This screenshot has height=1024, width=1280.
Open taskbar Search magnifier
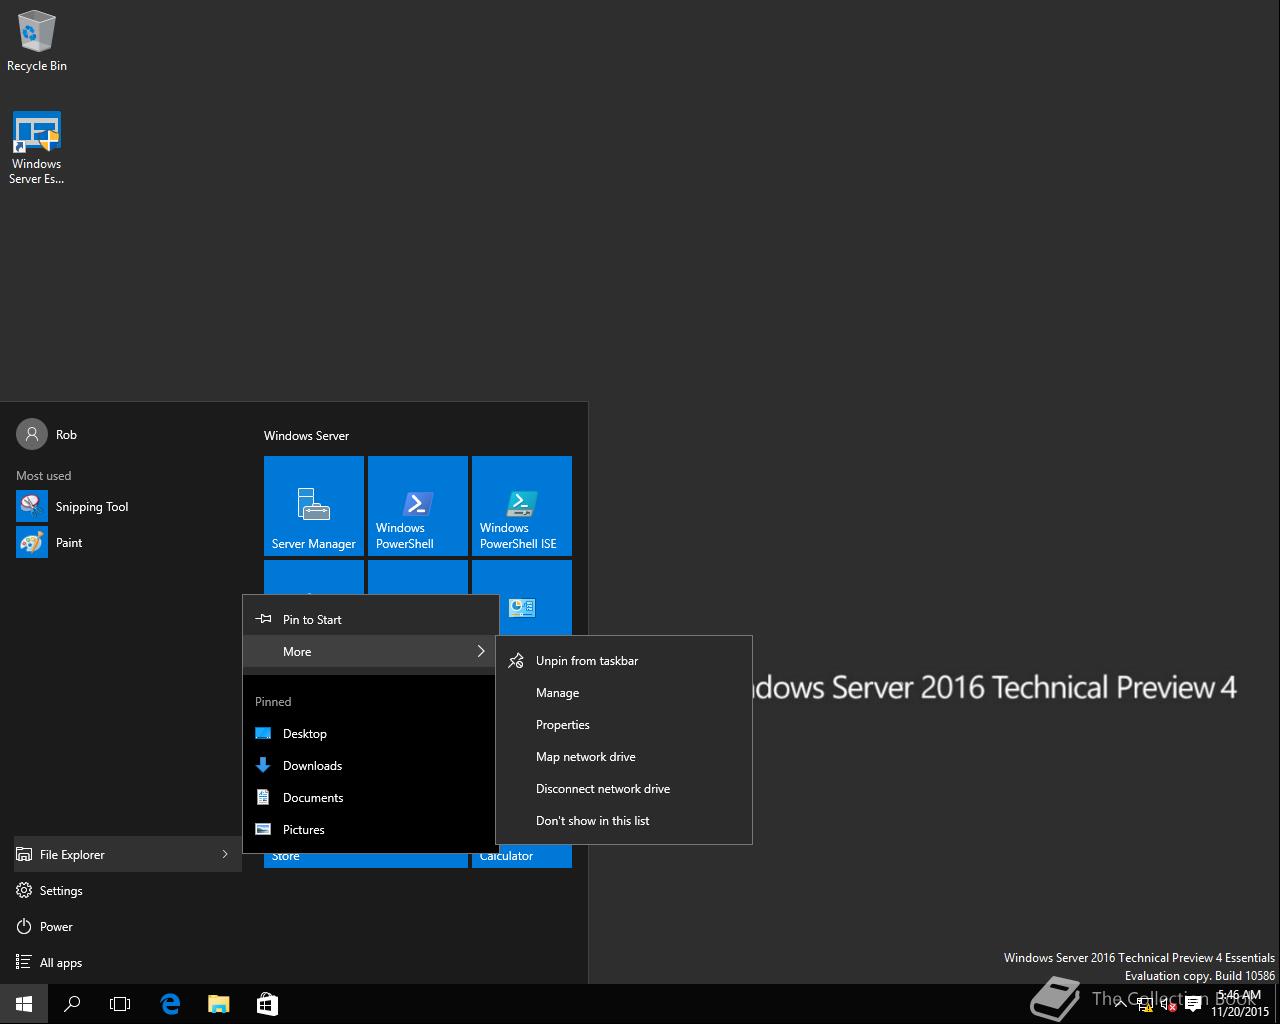click(72, 1004)
